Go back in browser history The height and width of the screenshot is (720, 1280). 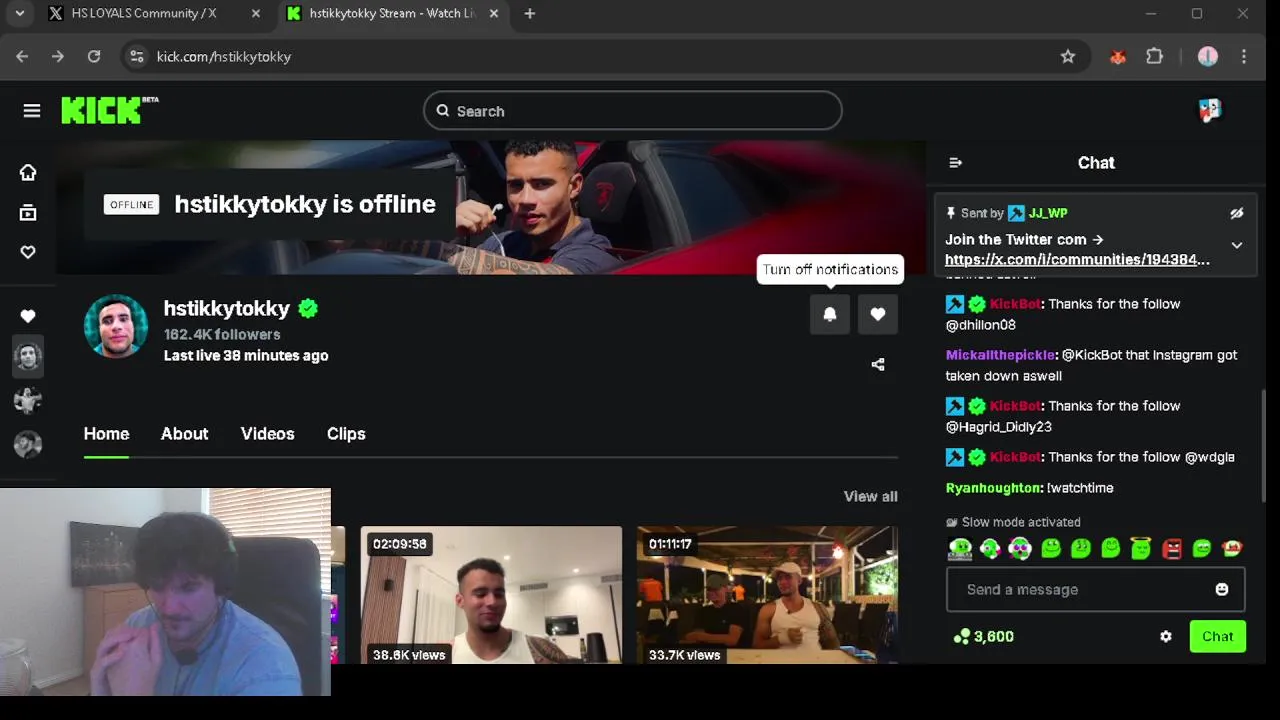[x=22, y=57]
